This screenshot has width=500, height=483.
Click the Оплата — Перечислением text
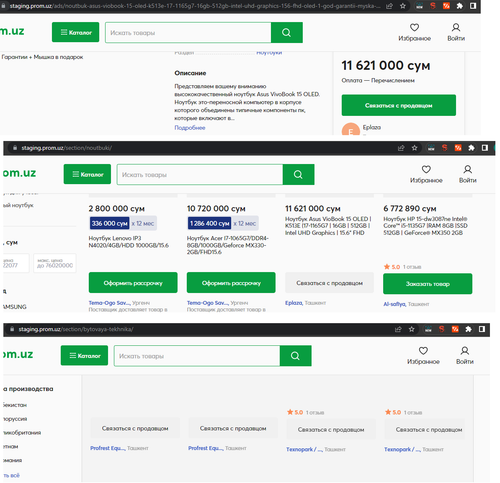378,80
